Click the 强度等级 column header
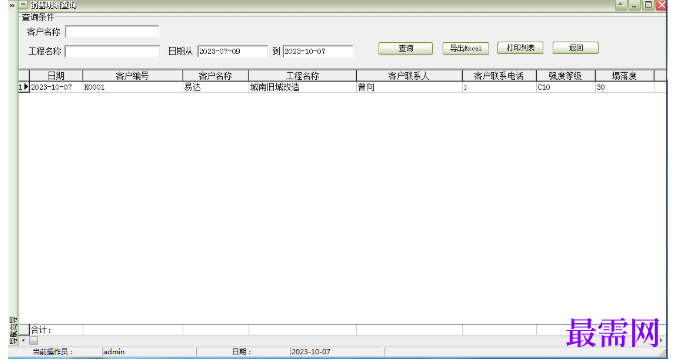678x364 pixels. click(566, 76)
